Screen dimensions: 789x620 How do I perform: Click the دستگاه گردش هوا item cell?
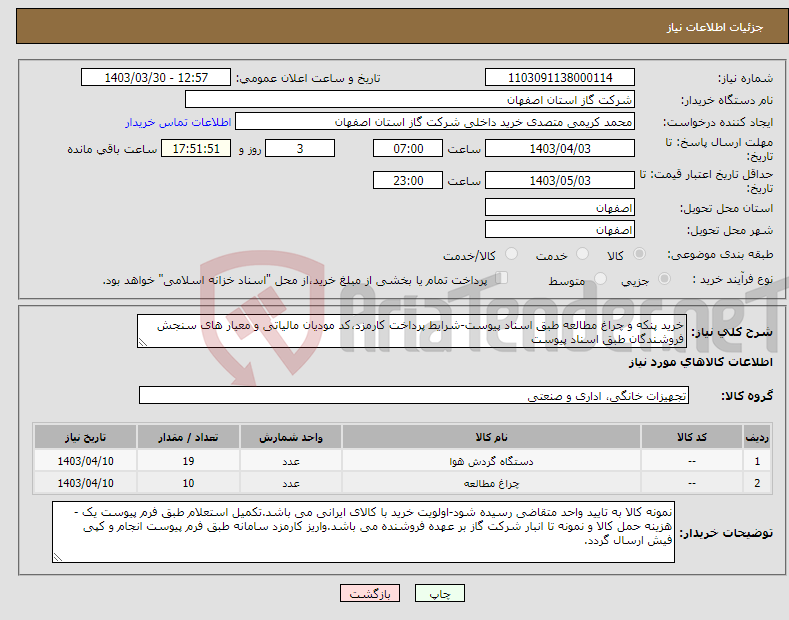coord(491,461)
